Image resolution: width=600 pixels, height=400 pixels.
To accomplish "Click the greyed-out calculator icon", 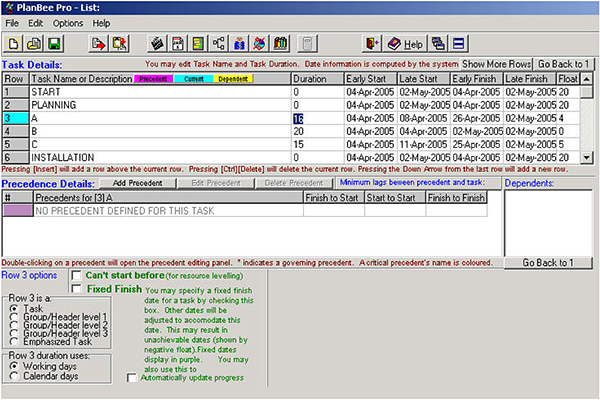I will click(307, 44).
